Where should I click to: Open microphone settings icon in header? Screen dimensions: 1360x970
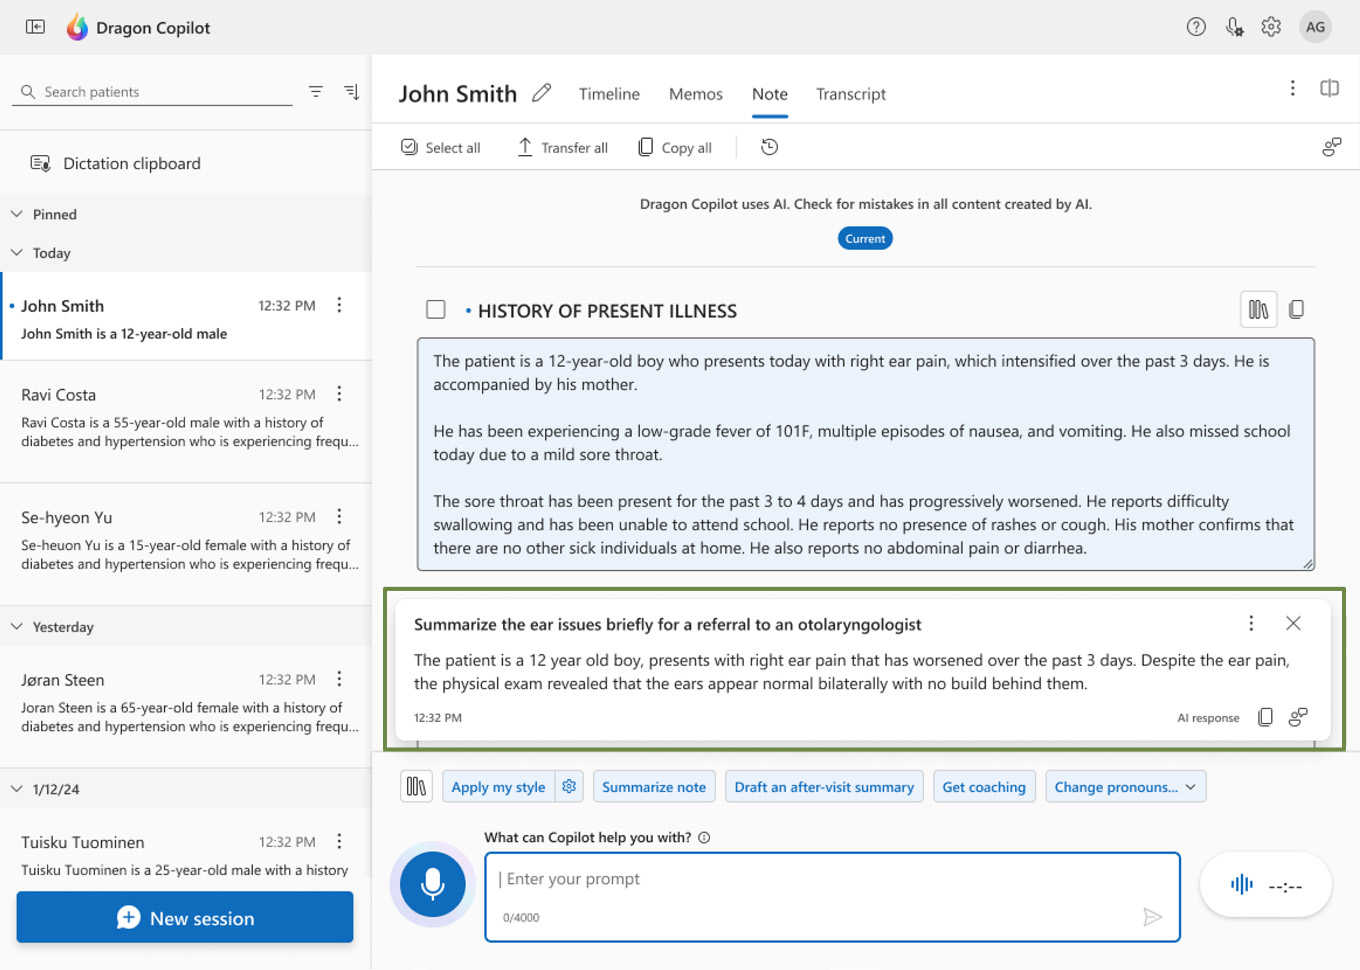pos(1234,27)
